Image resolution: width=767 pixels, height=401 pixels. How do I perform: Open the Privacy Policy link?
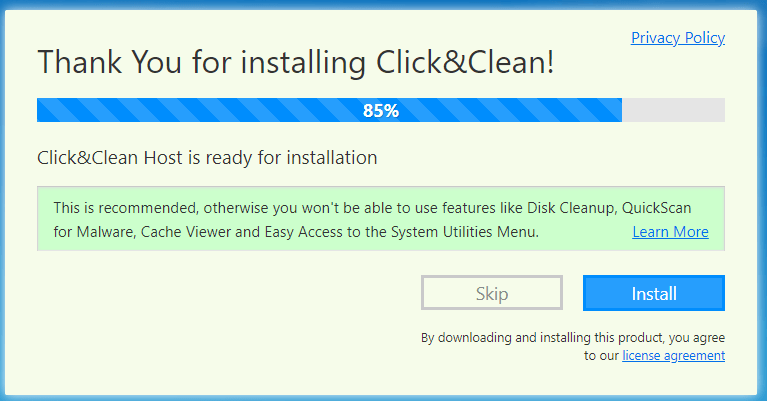[677, 38]
